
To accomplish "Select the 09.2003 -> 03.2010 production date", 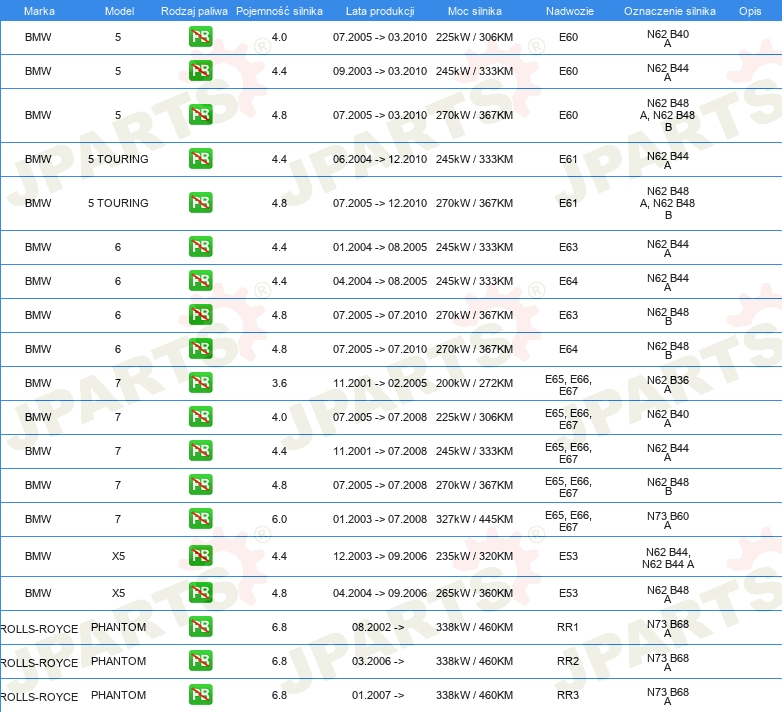I will (380, 71).
